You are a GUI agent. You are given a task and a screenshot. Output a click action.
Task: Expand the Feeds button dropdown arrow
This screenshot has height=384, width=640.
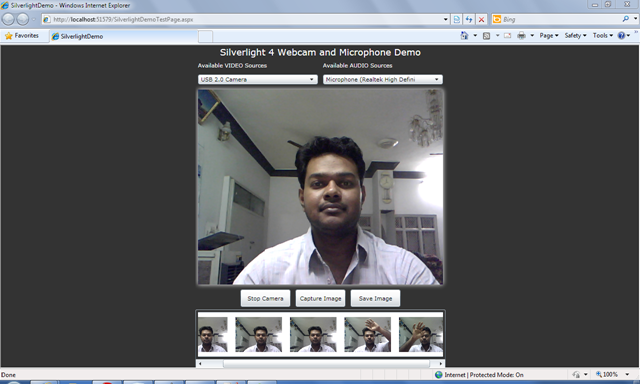click(497, 36)
